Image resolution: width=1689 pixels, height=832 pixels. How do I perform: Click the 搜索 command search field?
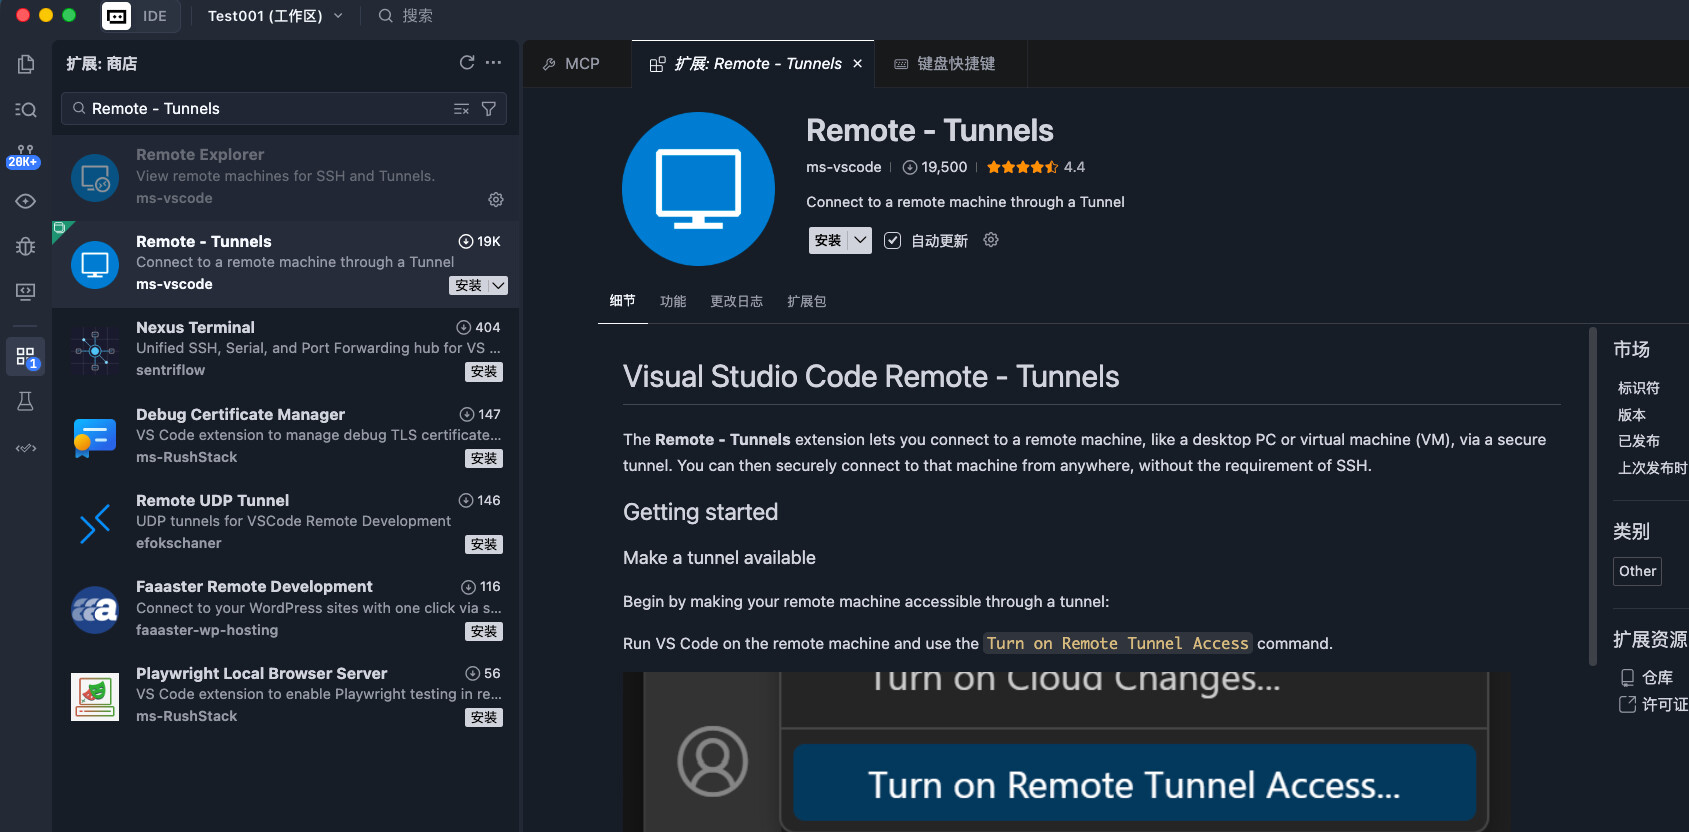(406, 16)
